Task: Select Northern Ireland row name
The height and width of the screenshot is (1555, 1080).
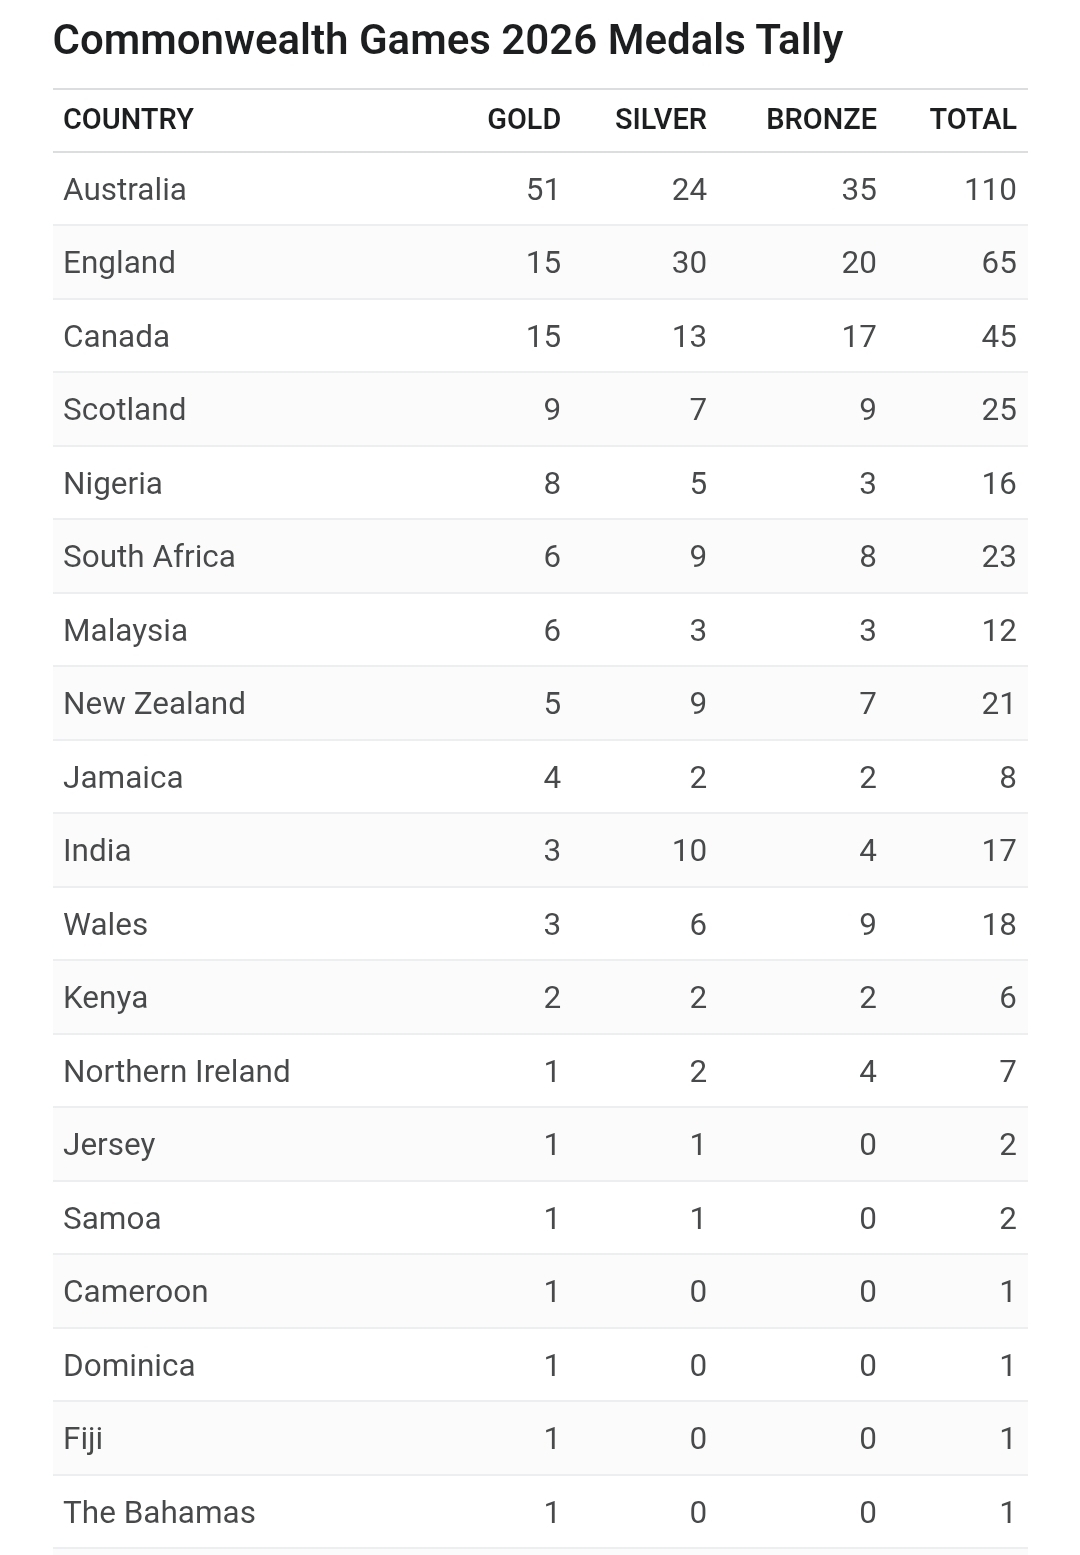Action: (176, 1071)
